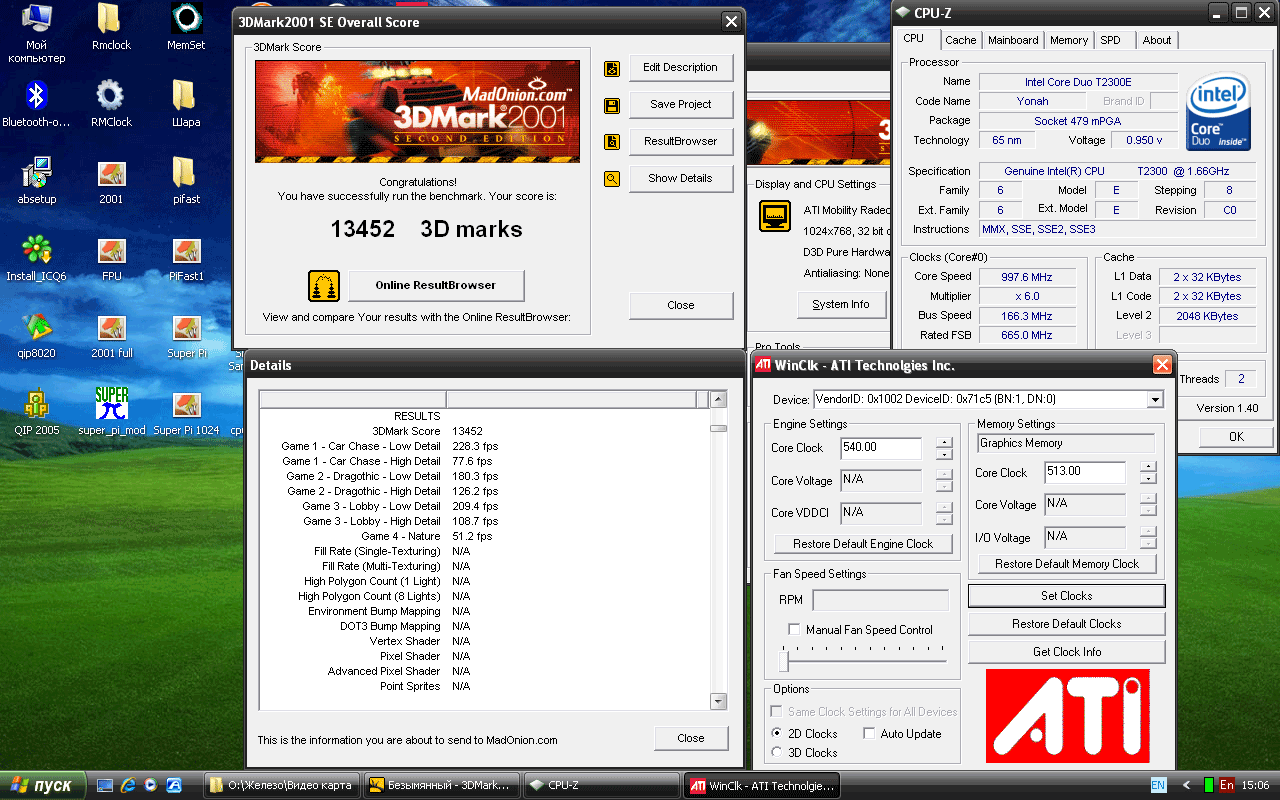Switch to the About tab in CPU-Z
The height and width of the screenshot is (800, 1280).
(x=1157, y=40)
